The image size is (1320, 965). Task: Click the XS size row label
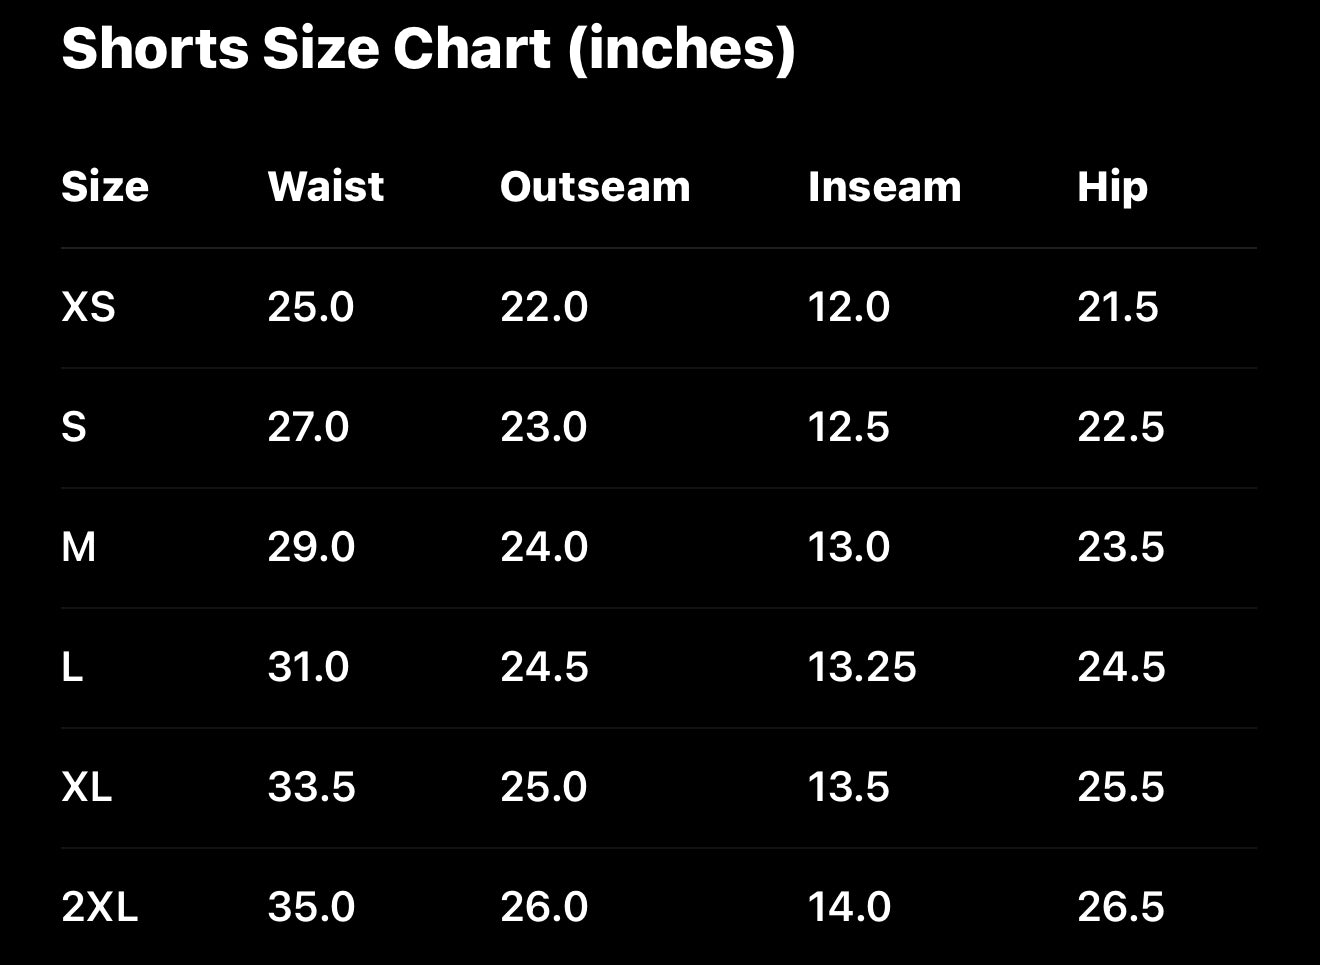(x=88, y=307)
